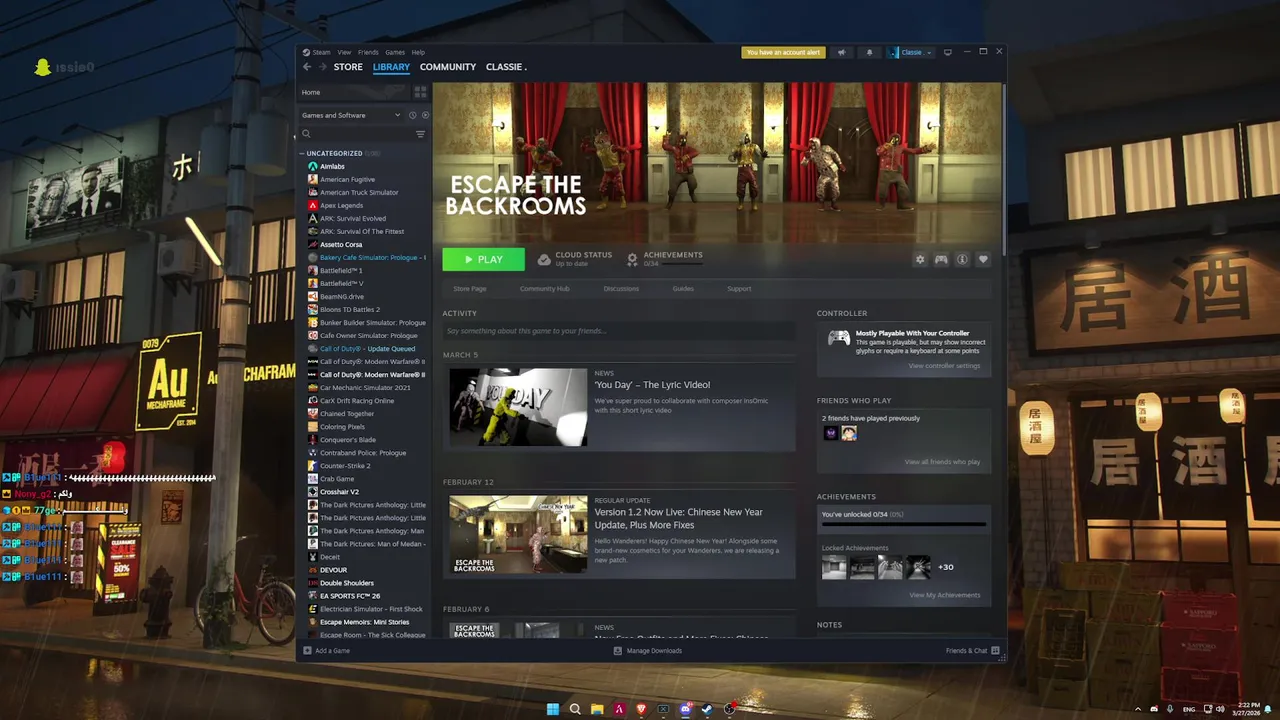Open the Support link
The width and height of the screenshot is (1280, 720).
(x=739, y=289)
